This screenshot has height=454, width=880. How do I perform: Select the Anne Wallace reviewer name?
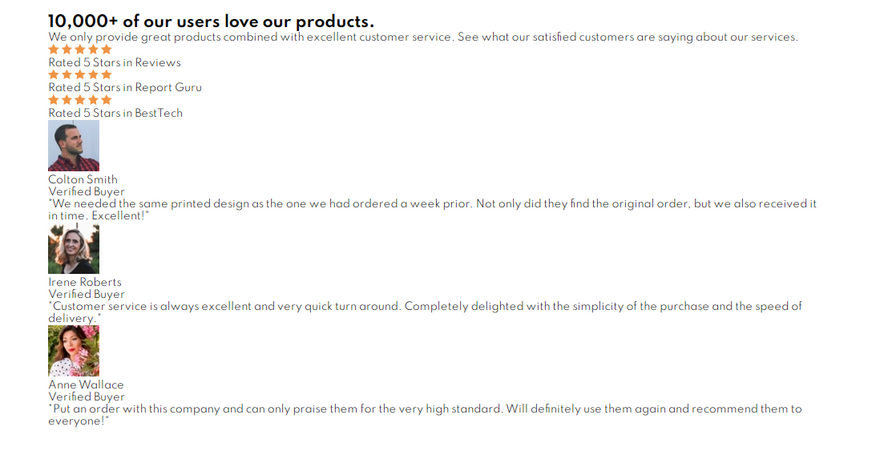click(86, 385)
